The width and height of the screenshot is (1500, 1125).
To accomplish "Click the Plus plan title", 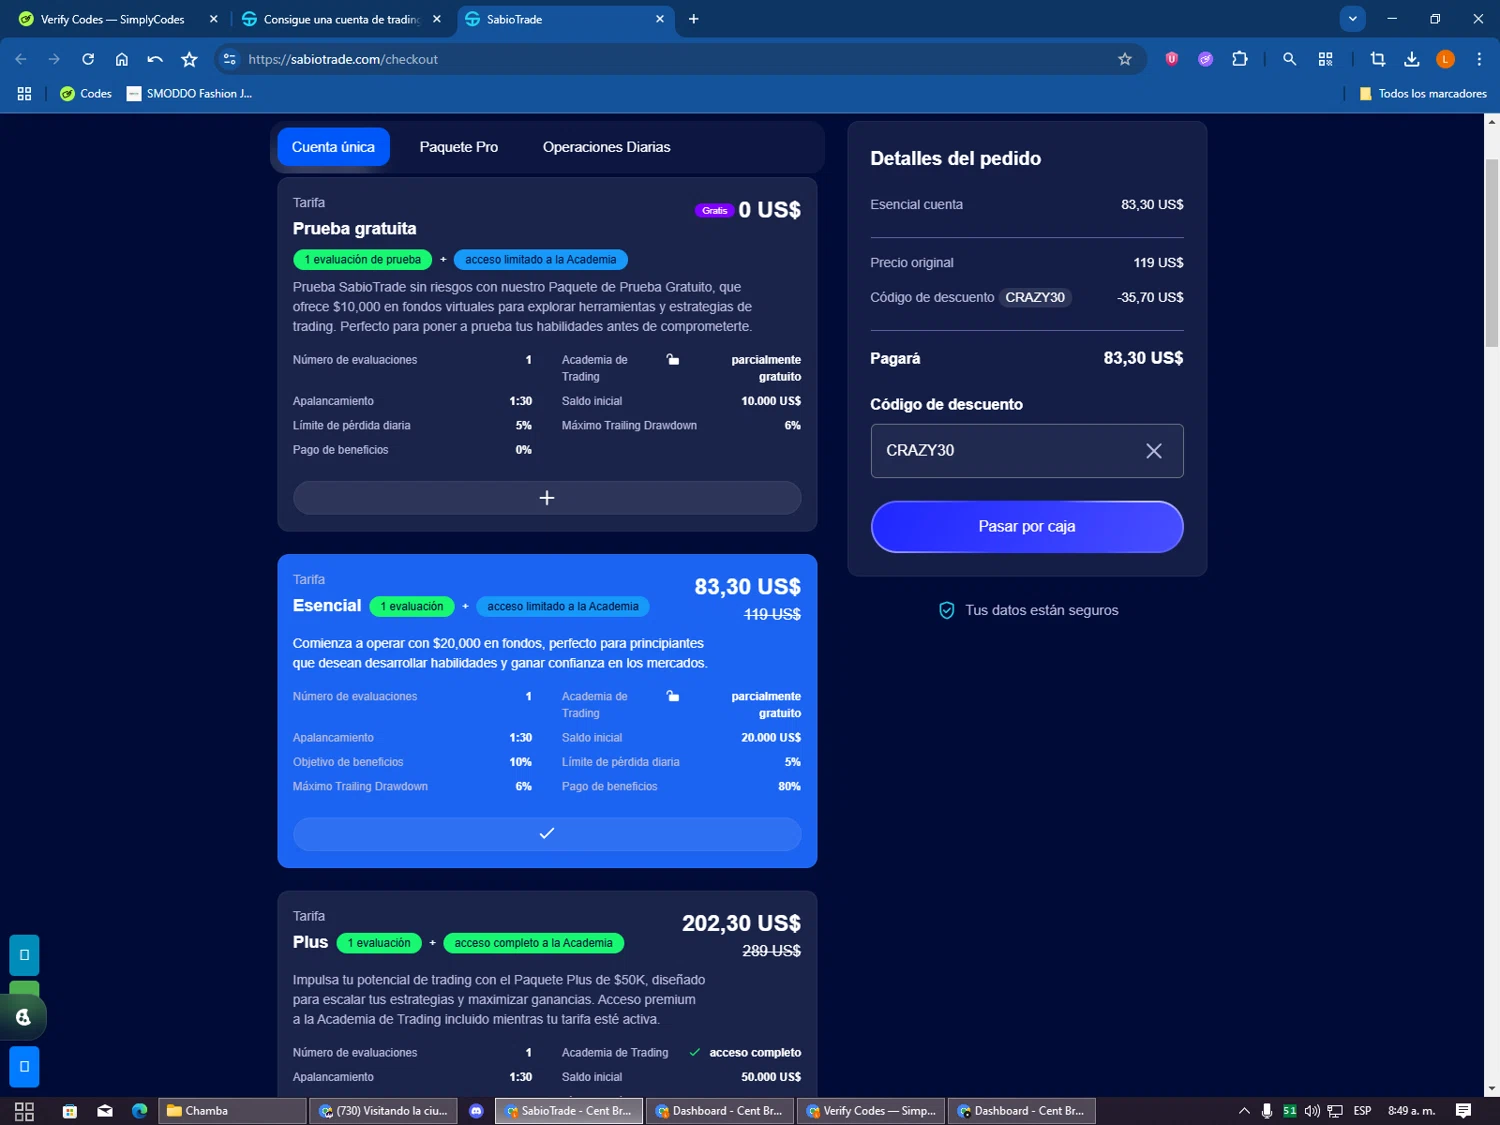I will pyautogui.click(x=310, y=943).
